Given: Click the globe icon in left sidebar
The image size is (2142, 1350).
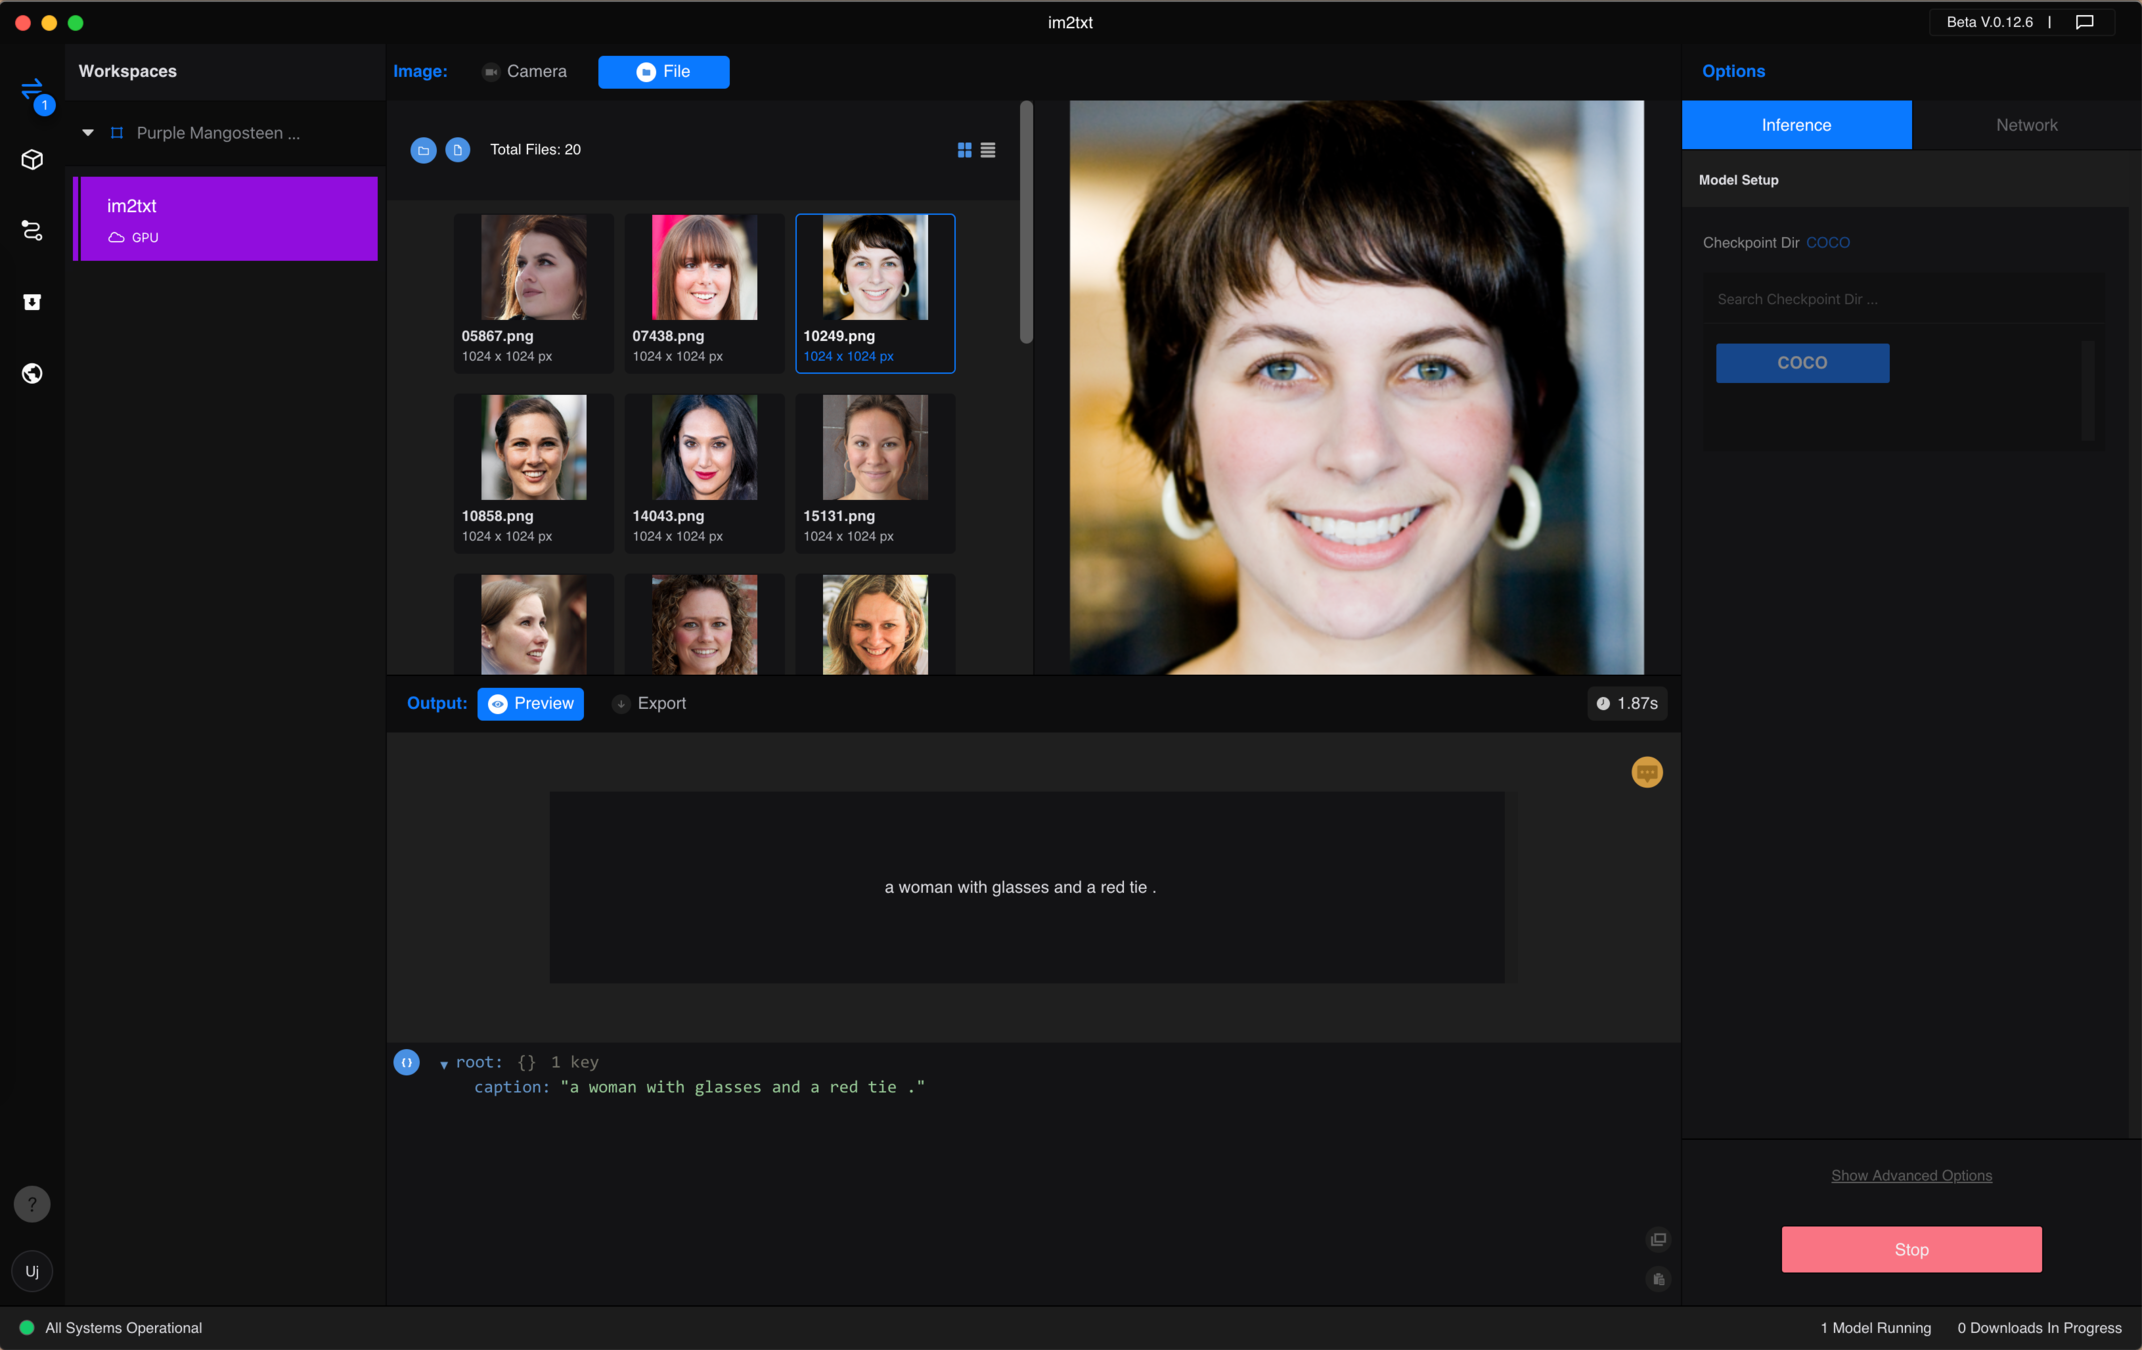Looking at the screenshot, I should (x=32, y=373).
